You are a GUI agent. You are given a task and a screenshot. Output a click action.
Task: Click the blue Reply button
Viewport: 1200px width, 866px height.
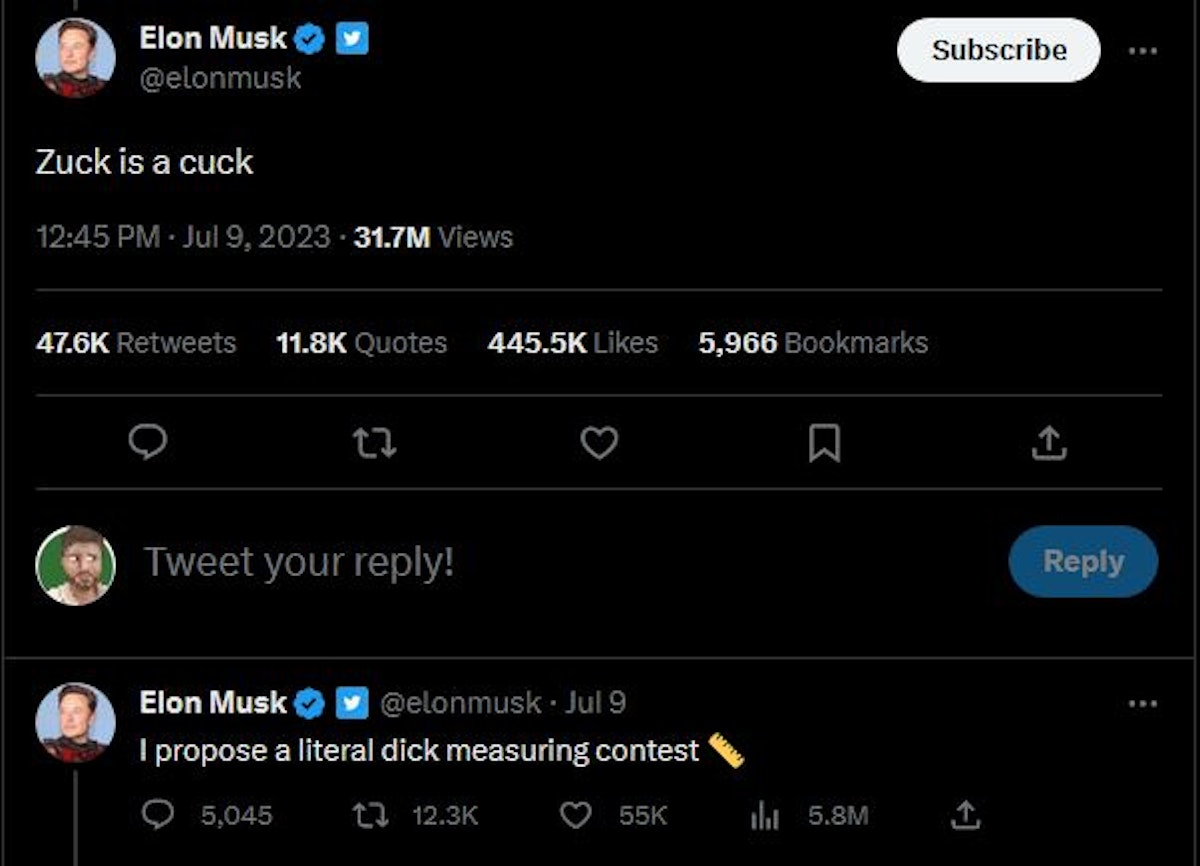[1083, 561]
